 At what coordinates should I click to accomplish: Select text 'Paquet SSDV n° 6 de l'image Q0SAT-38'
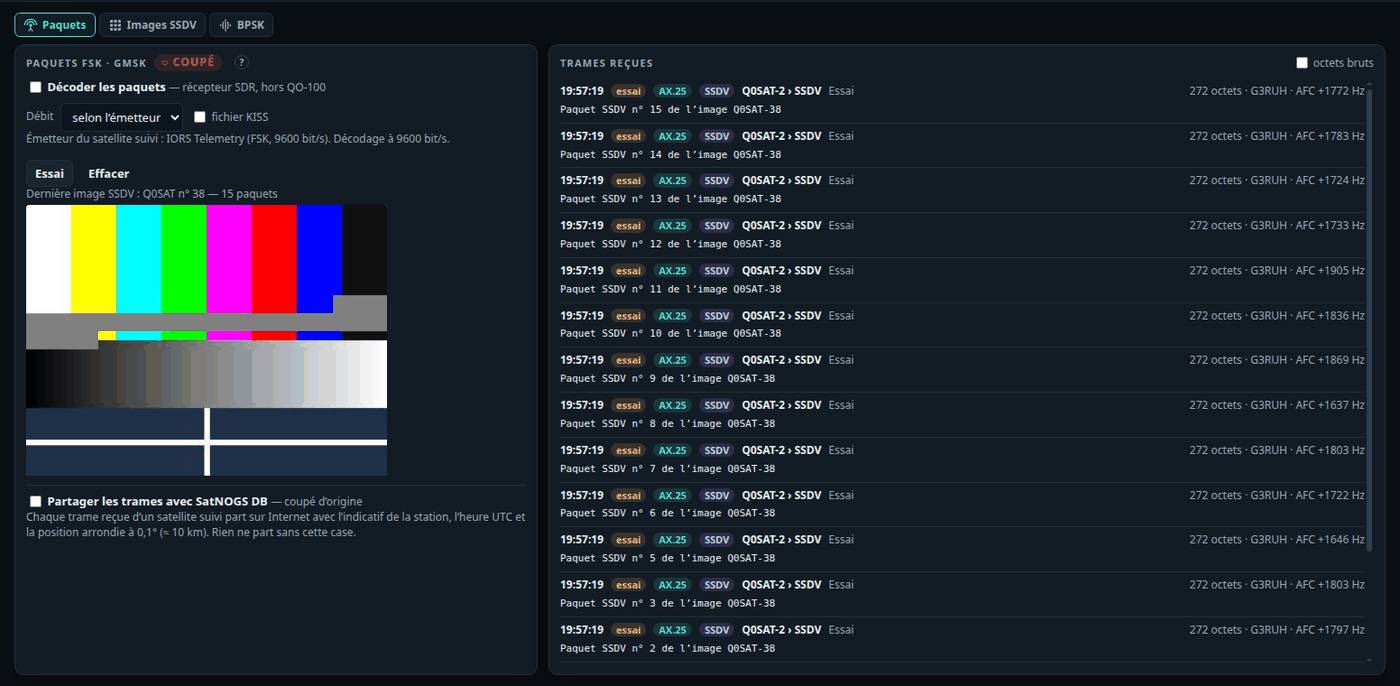point(668,513)
